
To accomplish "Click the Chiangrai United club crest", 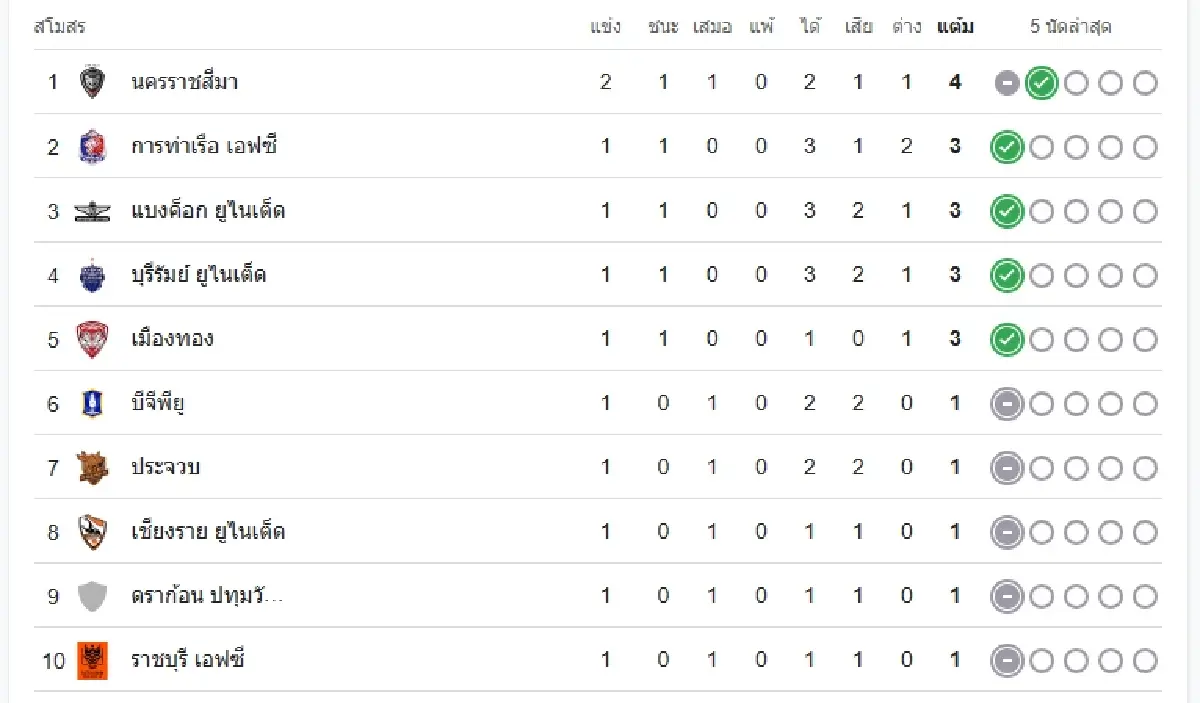I will (92, 531).
